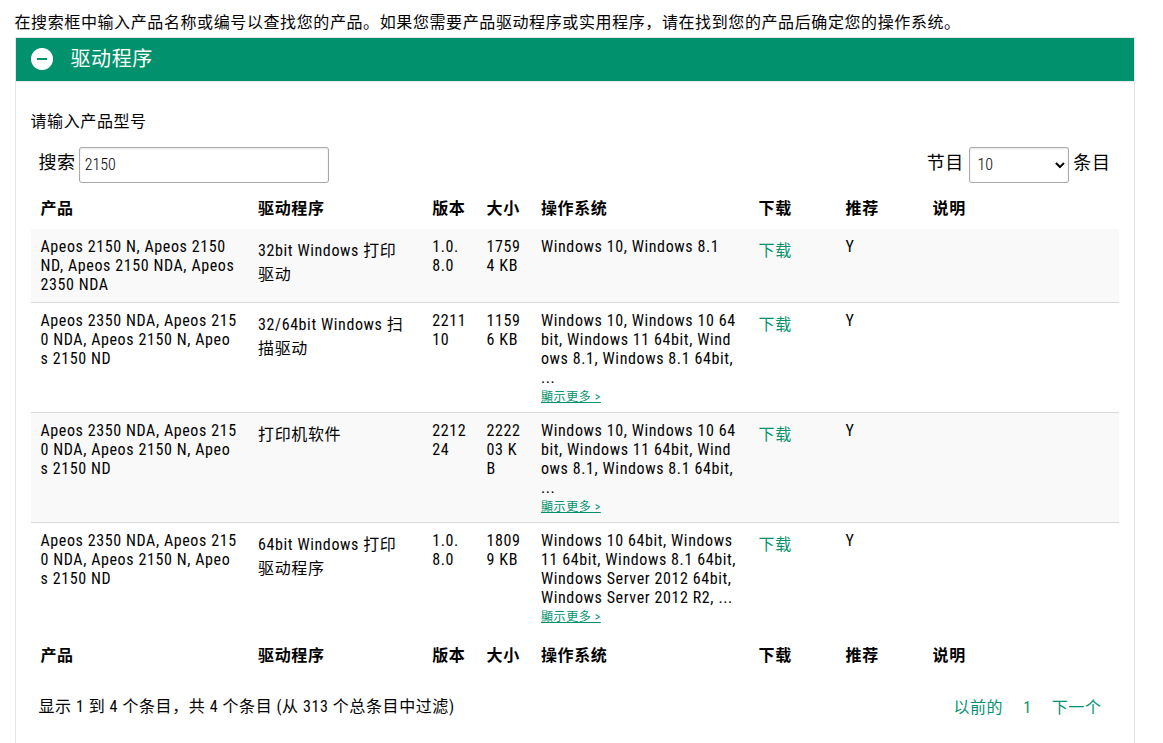This screenshot has height=743, width=1163.
Task: Click version 221110 in 扫描驱动 row
Action: [448, 330]
